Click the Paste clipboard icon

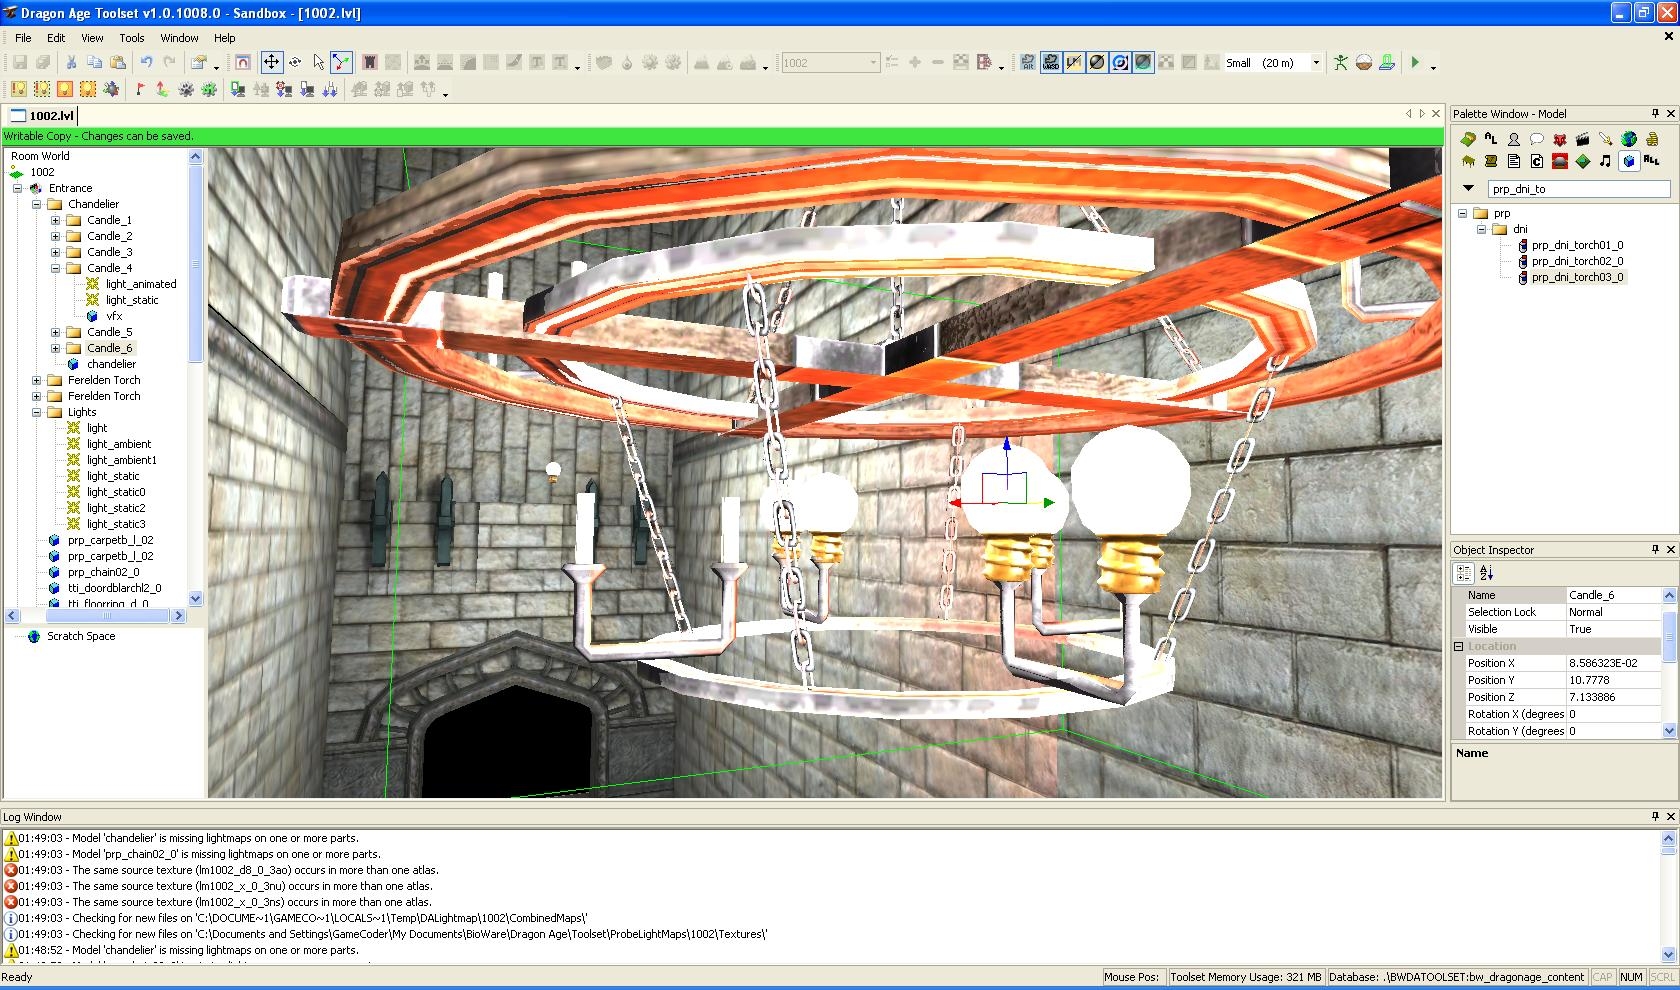[x=117, y=62]
